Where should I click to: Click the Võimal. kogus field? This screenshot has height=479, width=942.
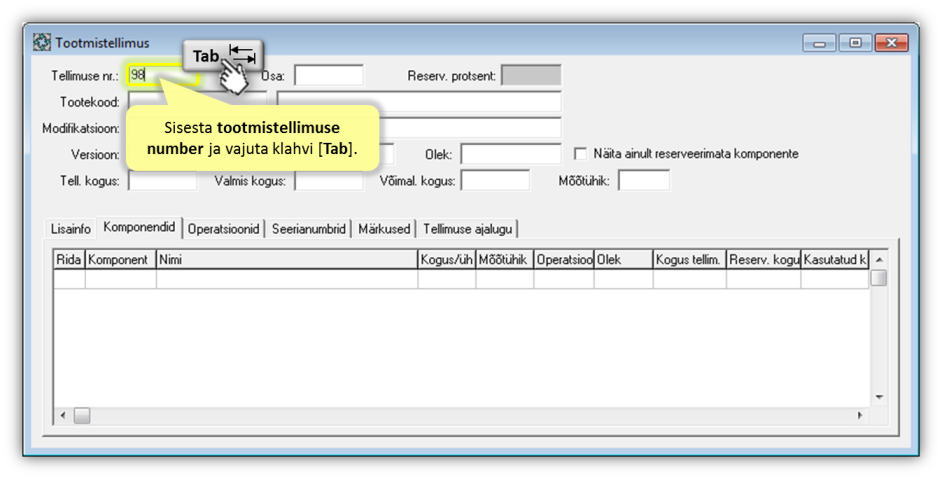(x=495, y=180)
